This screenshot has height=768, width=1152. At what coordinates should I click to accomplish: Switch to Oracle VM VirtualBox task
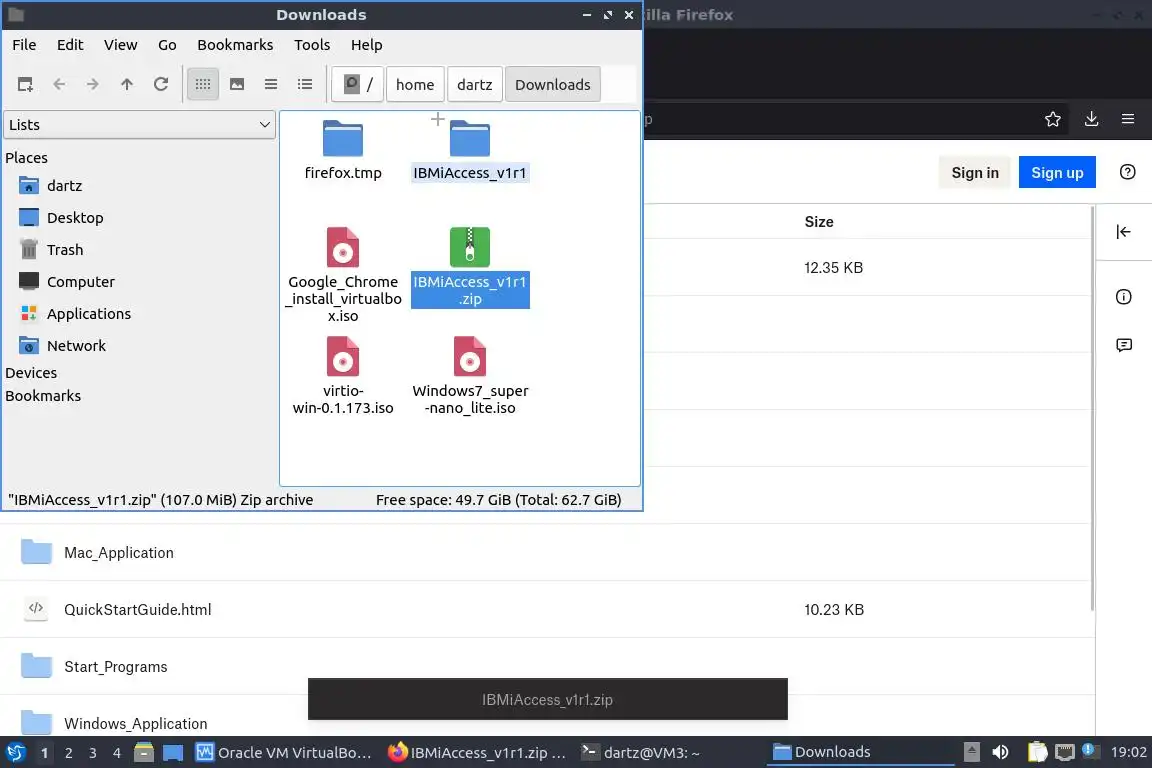(x=284, y=753)
